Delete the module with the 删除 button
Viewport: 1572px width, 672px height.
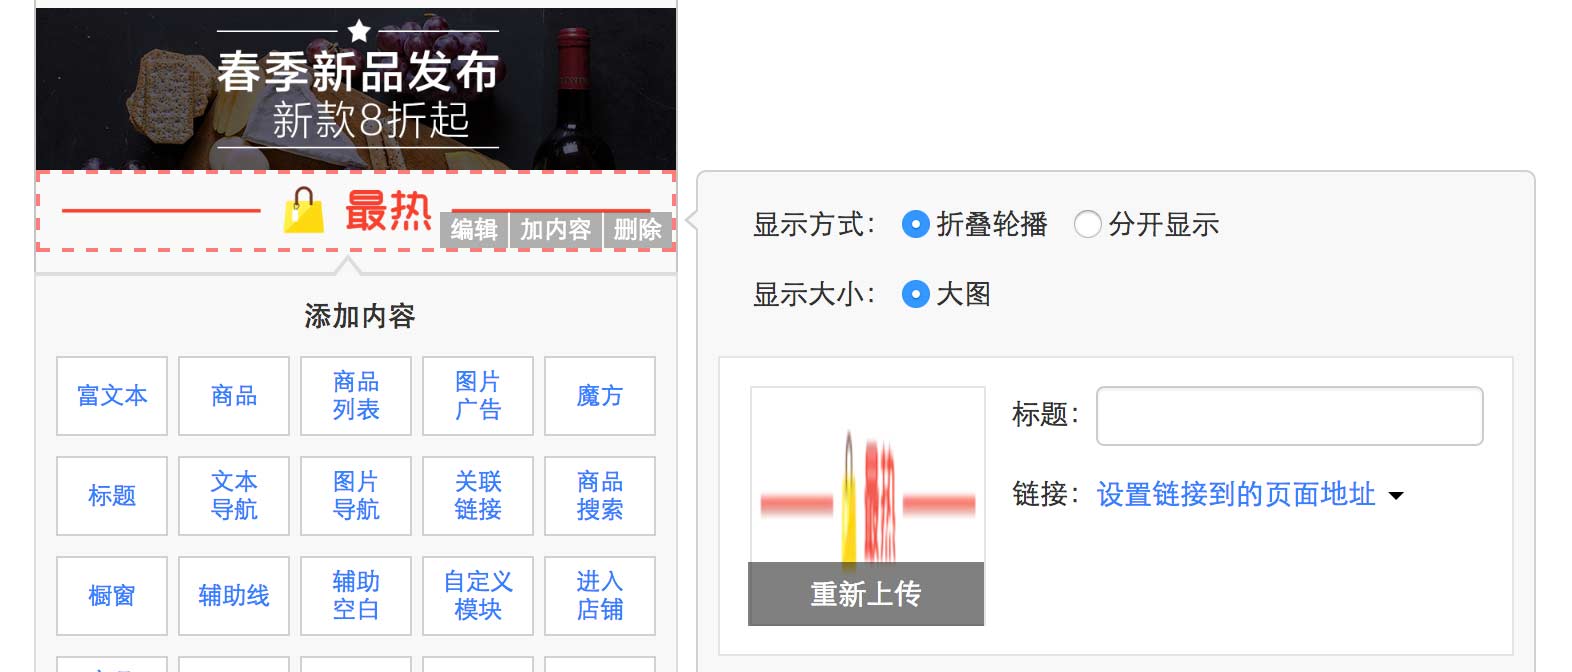[638, 230]
